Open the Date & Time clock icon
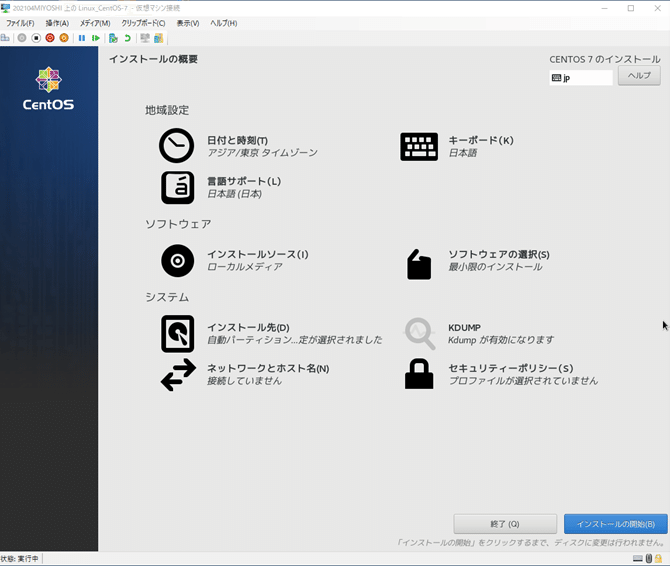The image size is (670, 566). tap(176, 145)
